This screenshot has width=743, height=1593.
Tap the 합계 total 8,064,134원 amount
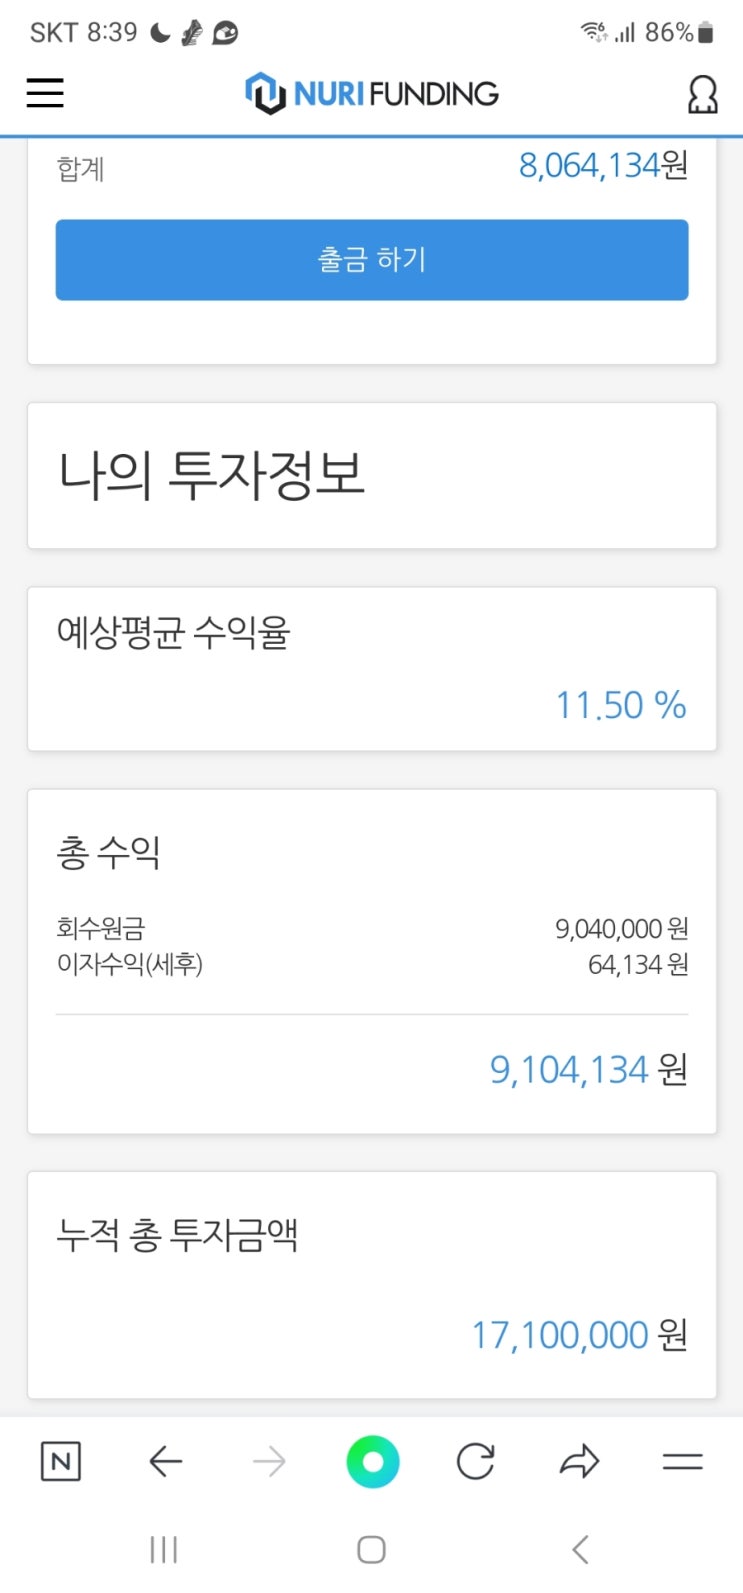(x=603, y=166)
